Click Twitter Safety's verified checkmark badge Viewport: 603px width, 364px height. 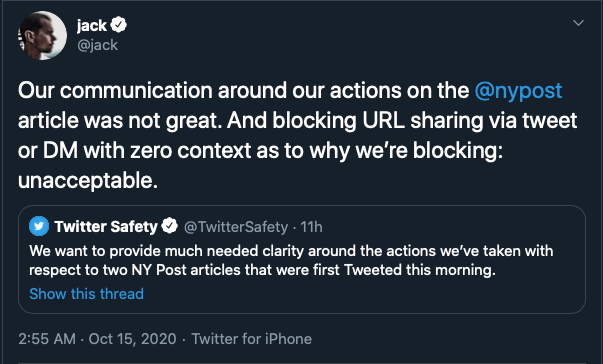[169, 226]
